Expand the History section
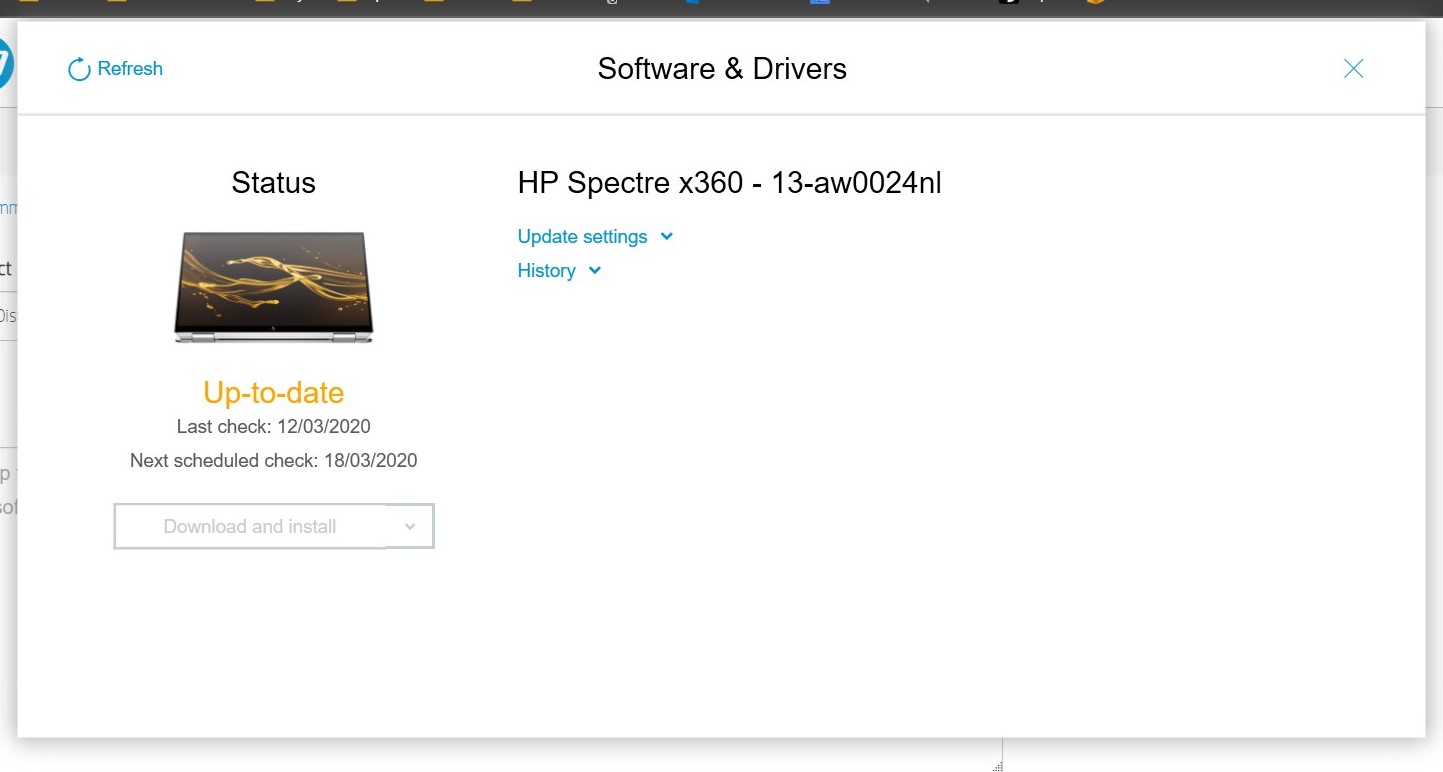The image size is (1443, 772). [x=547, y=270]
